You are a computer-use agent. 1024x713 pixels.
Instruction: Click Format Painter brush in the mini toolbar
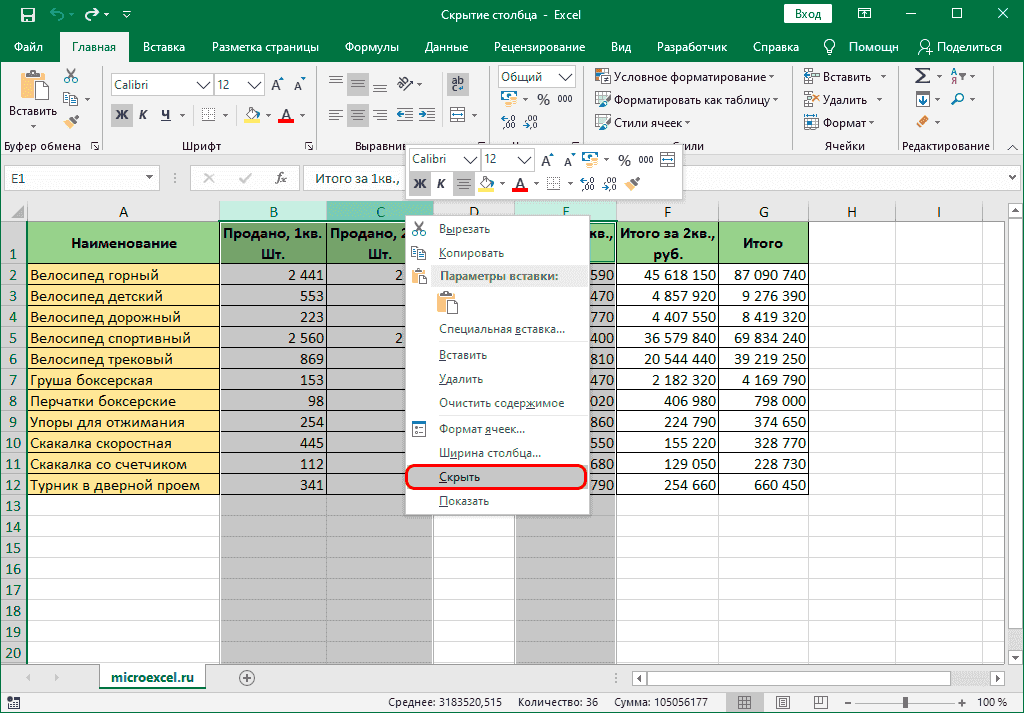coord(632,184)
